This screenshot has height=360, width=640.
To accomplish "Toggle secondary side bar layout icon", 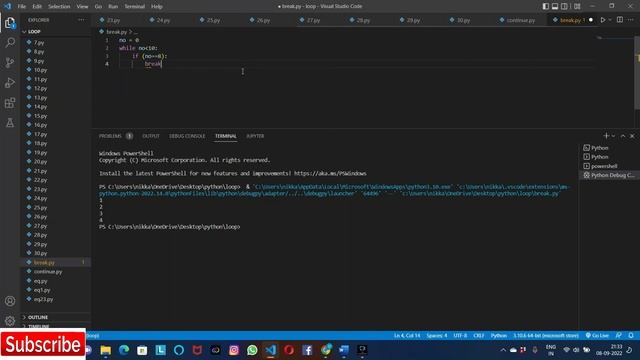I will [564, 7].
